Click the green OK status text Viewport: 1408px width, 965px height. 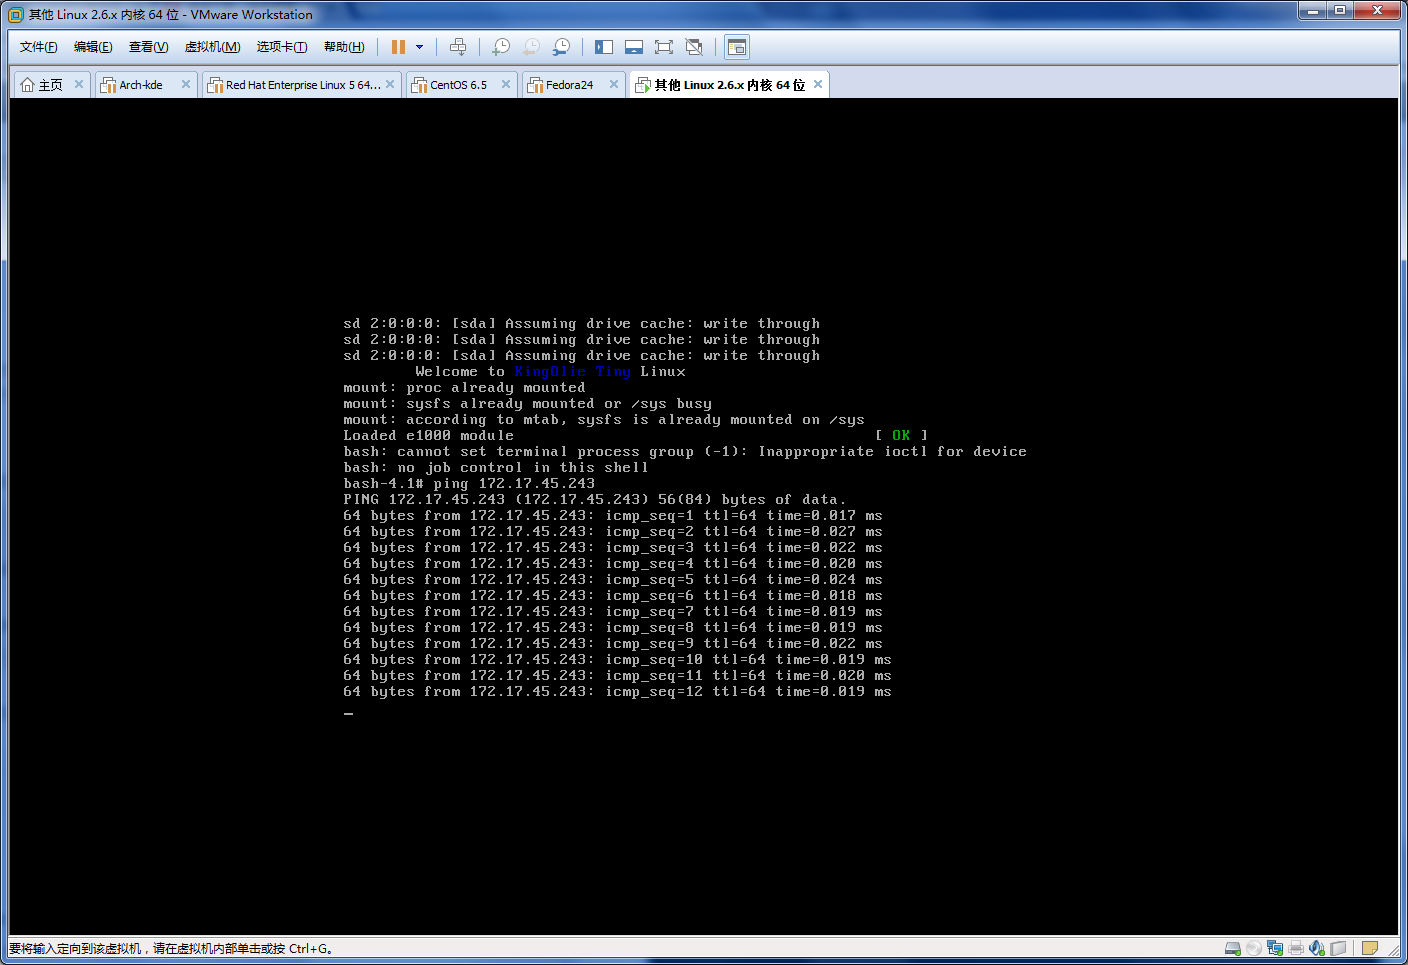tap(901, 436)
